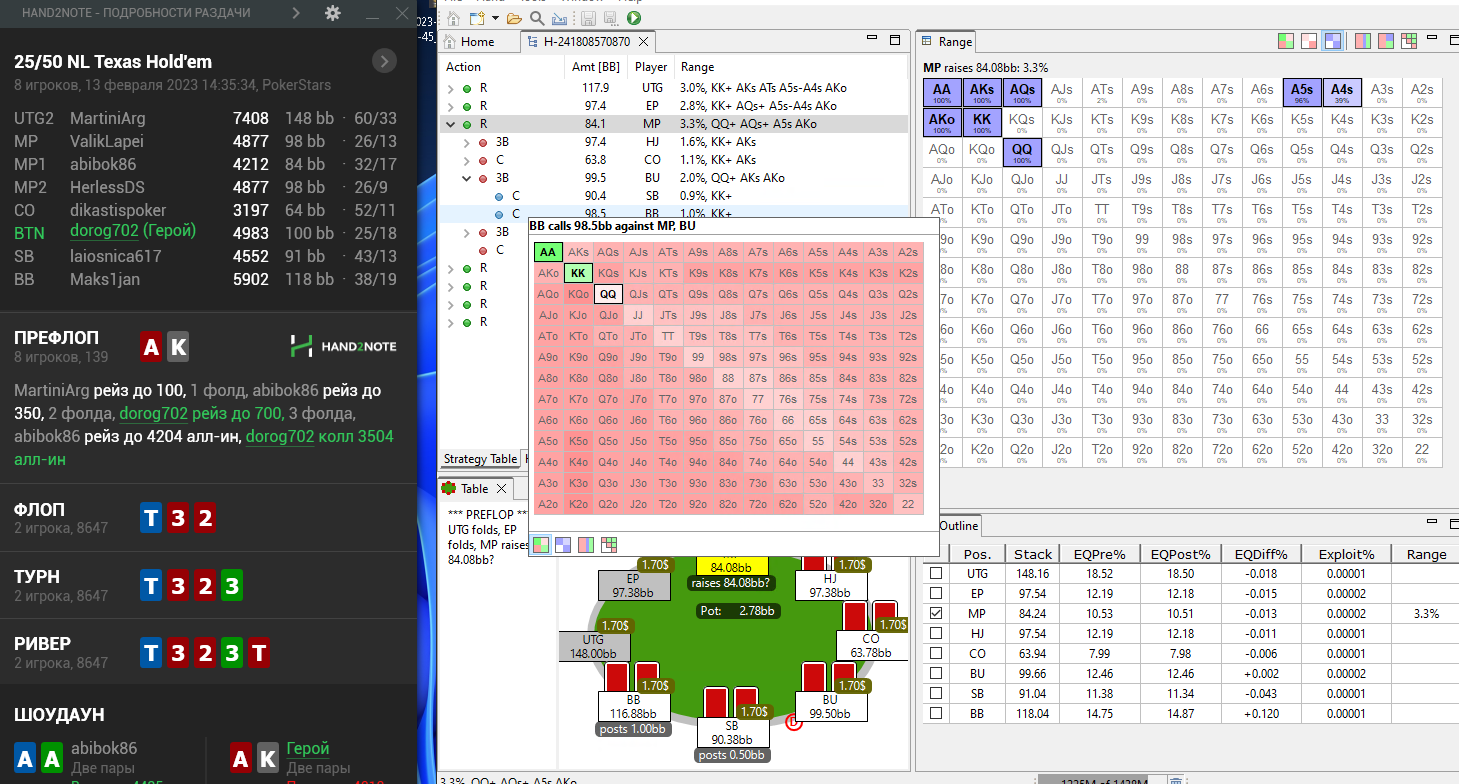Toggle the BB row checkbox

pos(936,713)
